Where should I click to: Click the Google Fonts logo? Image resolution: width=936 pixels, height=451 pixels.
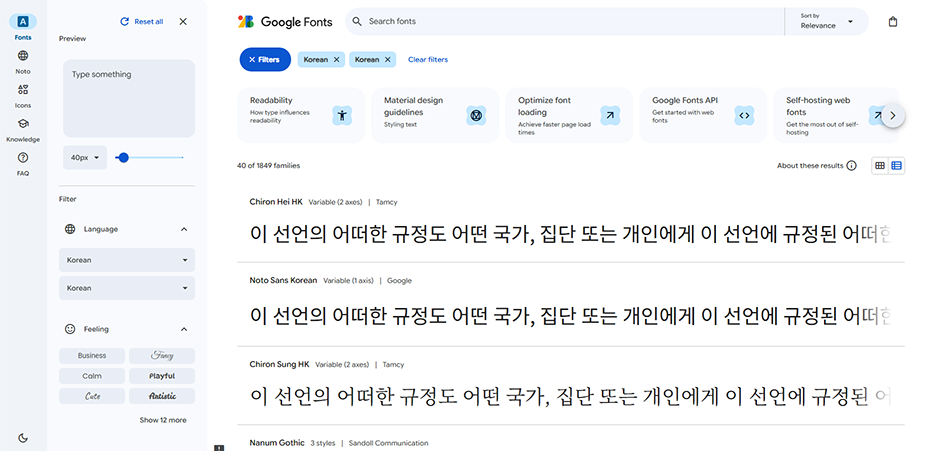(x=285, y=21)
